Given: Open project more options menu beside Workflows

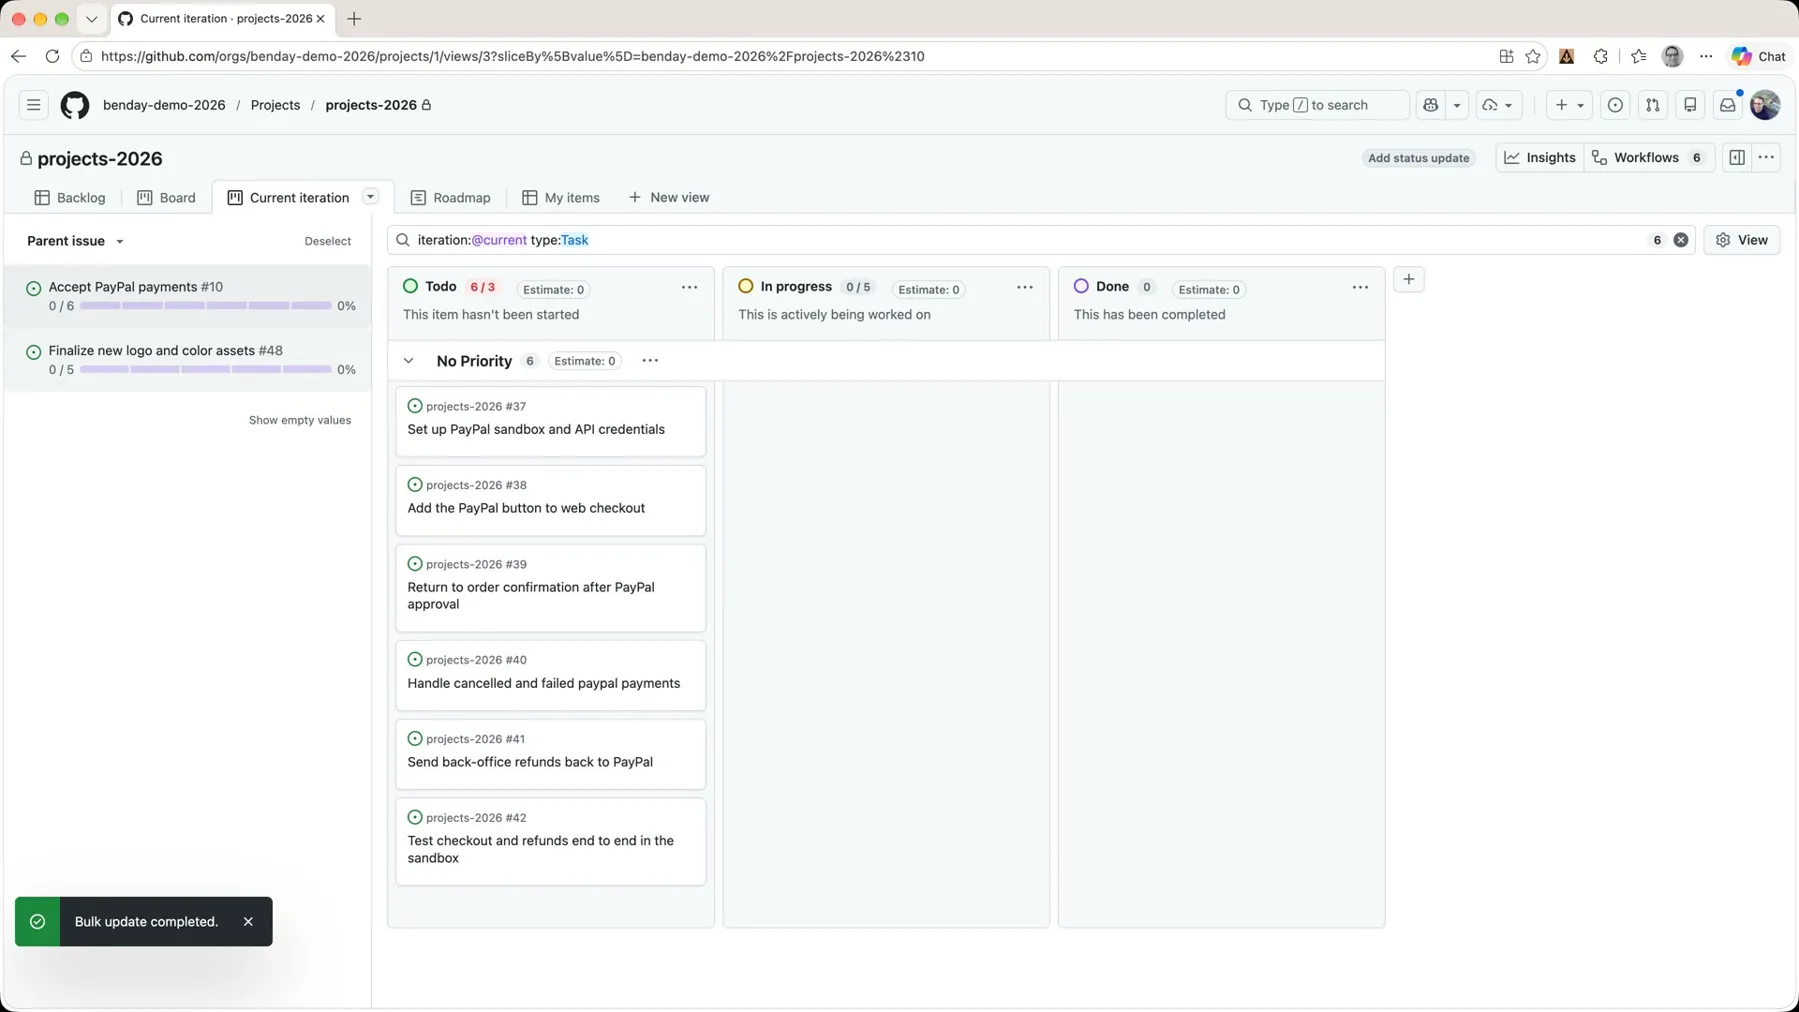Looking at the screenshot, I should point(1766,158).
